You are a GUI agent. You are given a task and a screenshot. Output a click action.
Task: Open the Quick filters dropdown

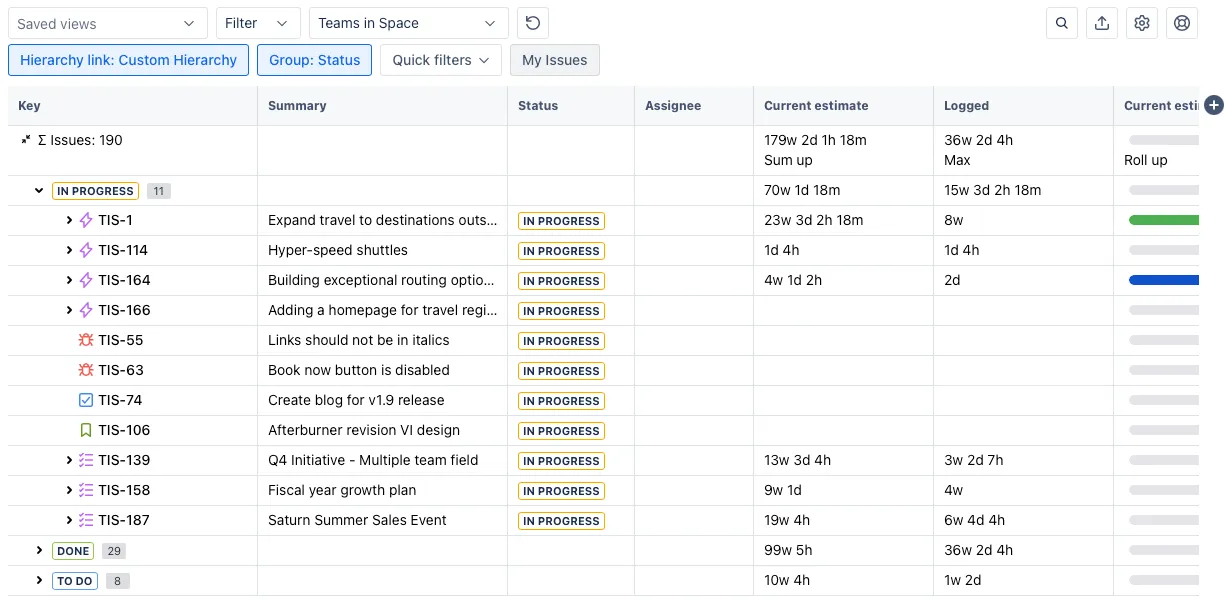(441, 60)
